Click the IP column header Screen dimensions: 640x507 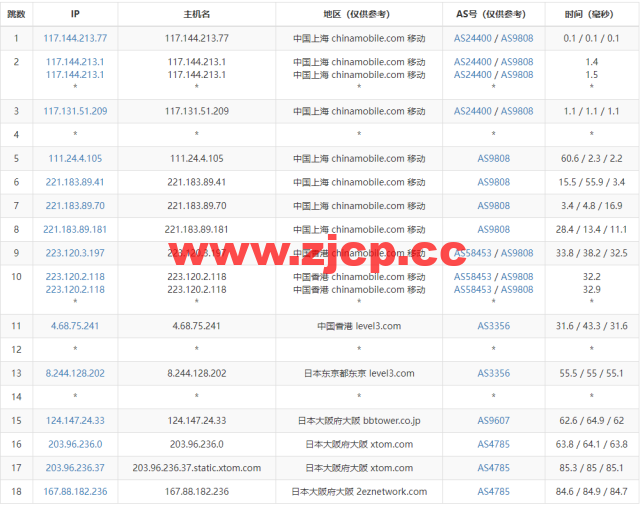click(75, 14)
